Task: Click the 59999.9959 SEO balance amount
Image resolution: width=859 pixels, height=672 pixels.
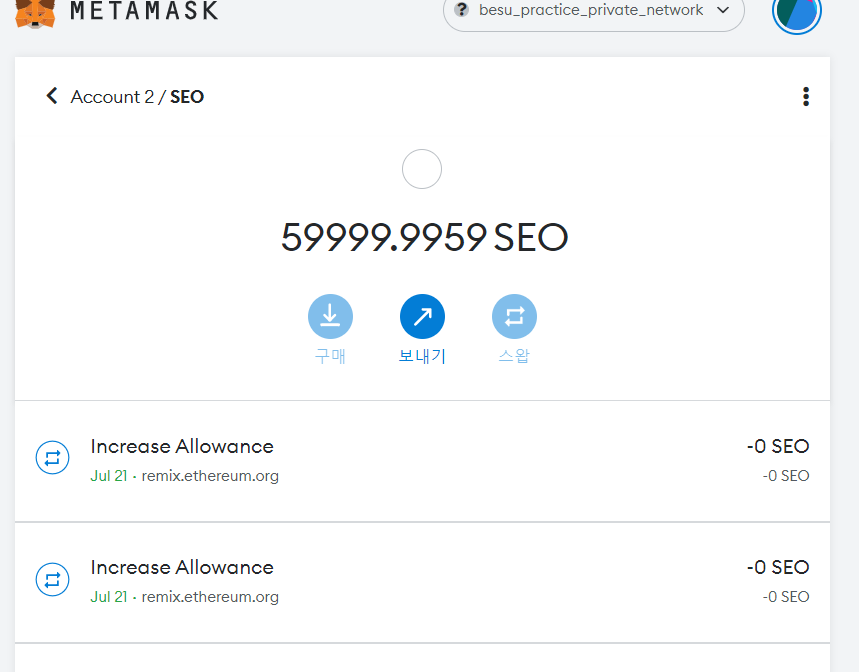Action: (424, 238)
